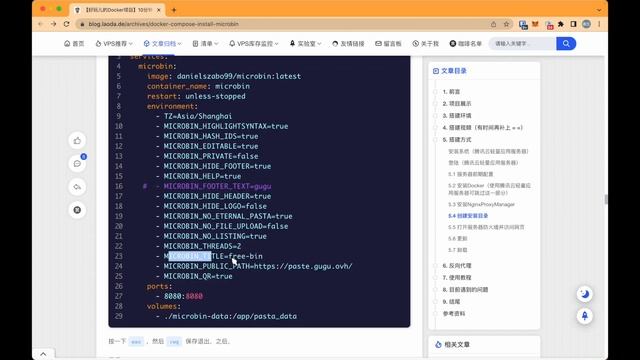The height and width of the screenshot is (360, 640).
Task: Expand the bottom-left up-chevron button
Action: 43,354
